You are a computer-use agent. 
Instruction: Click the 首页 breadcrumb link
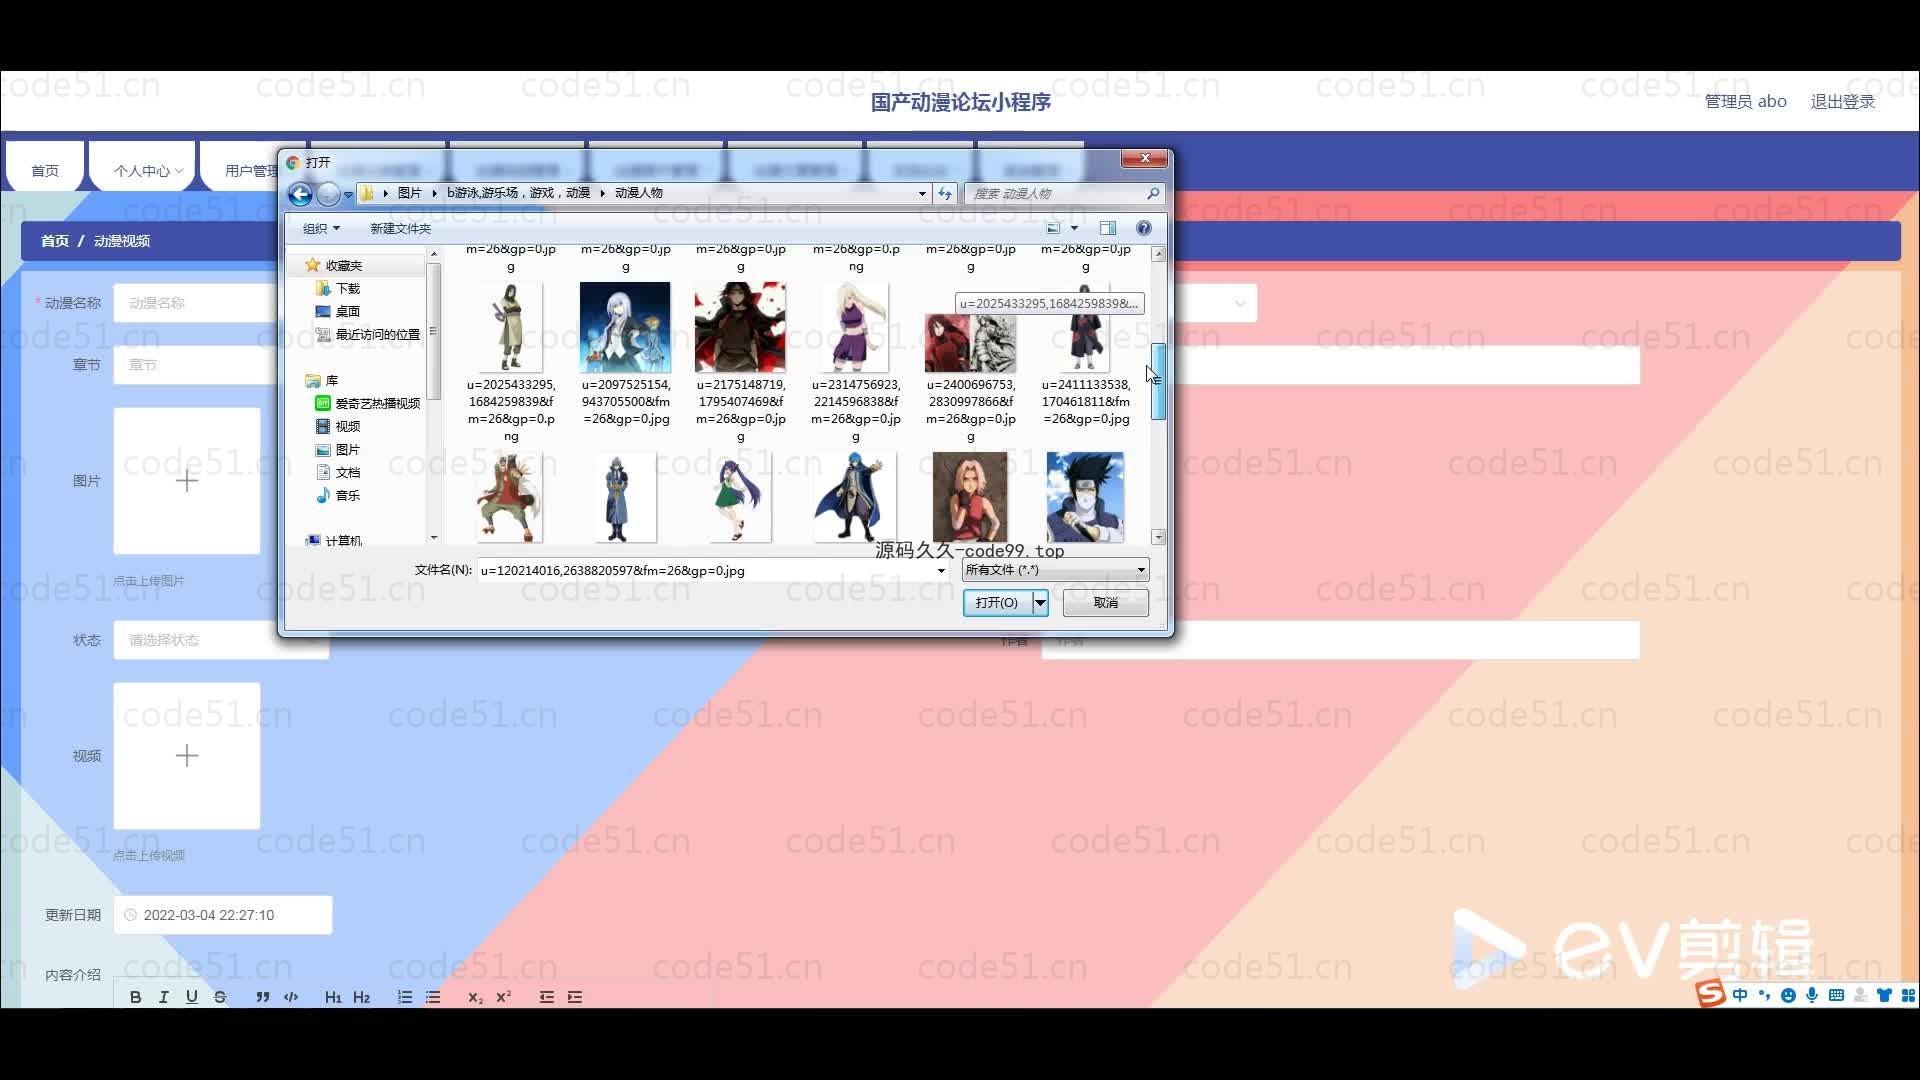(x=55, y=241)
